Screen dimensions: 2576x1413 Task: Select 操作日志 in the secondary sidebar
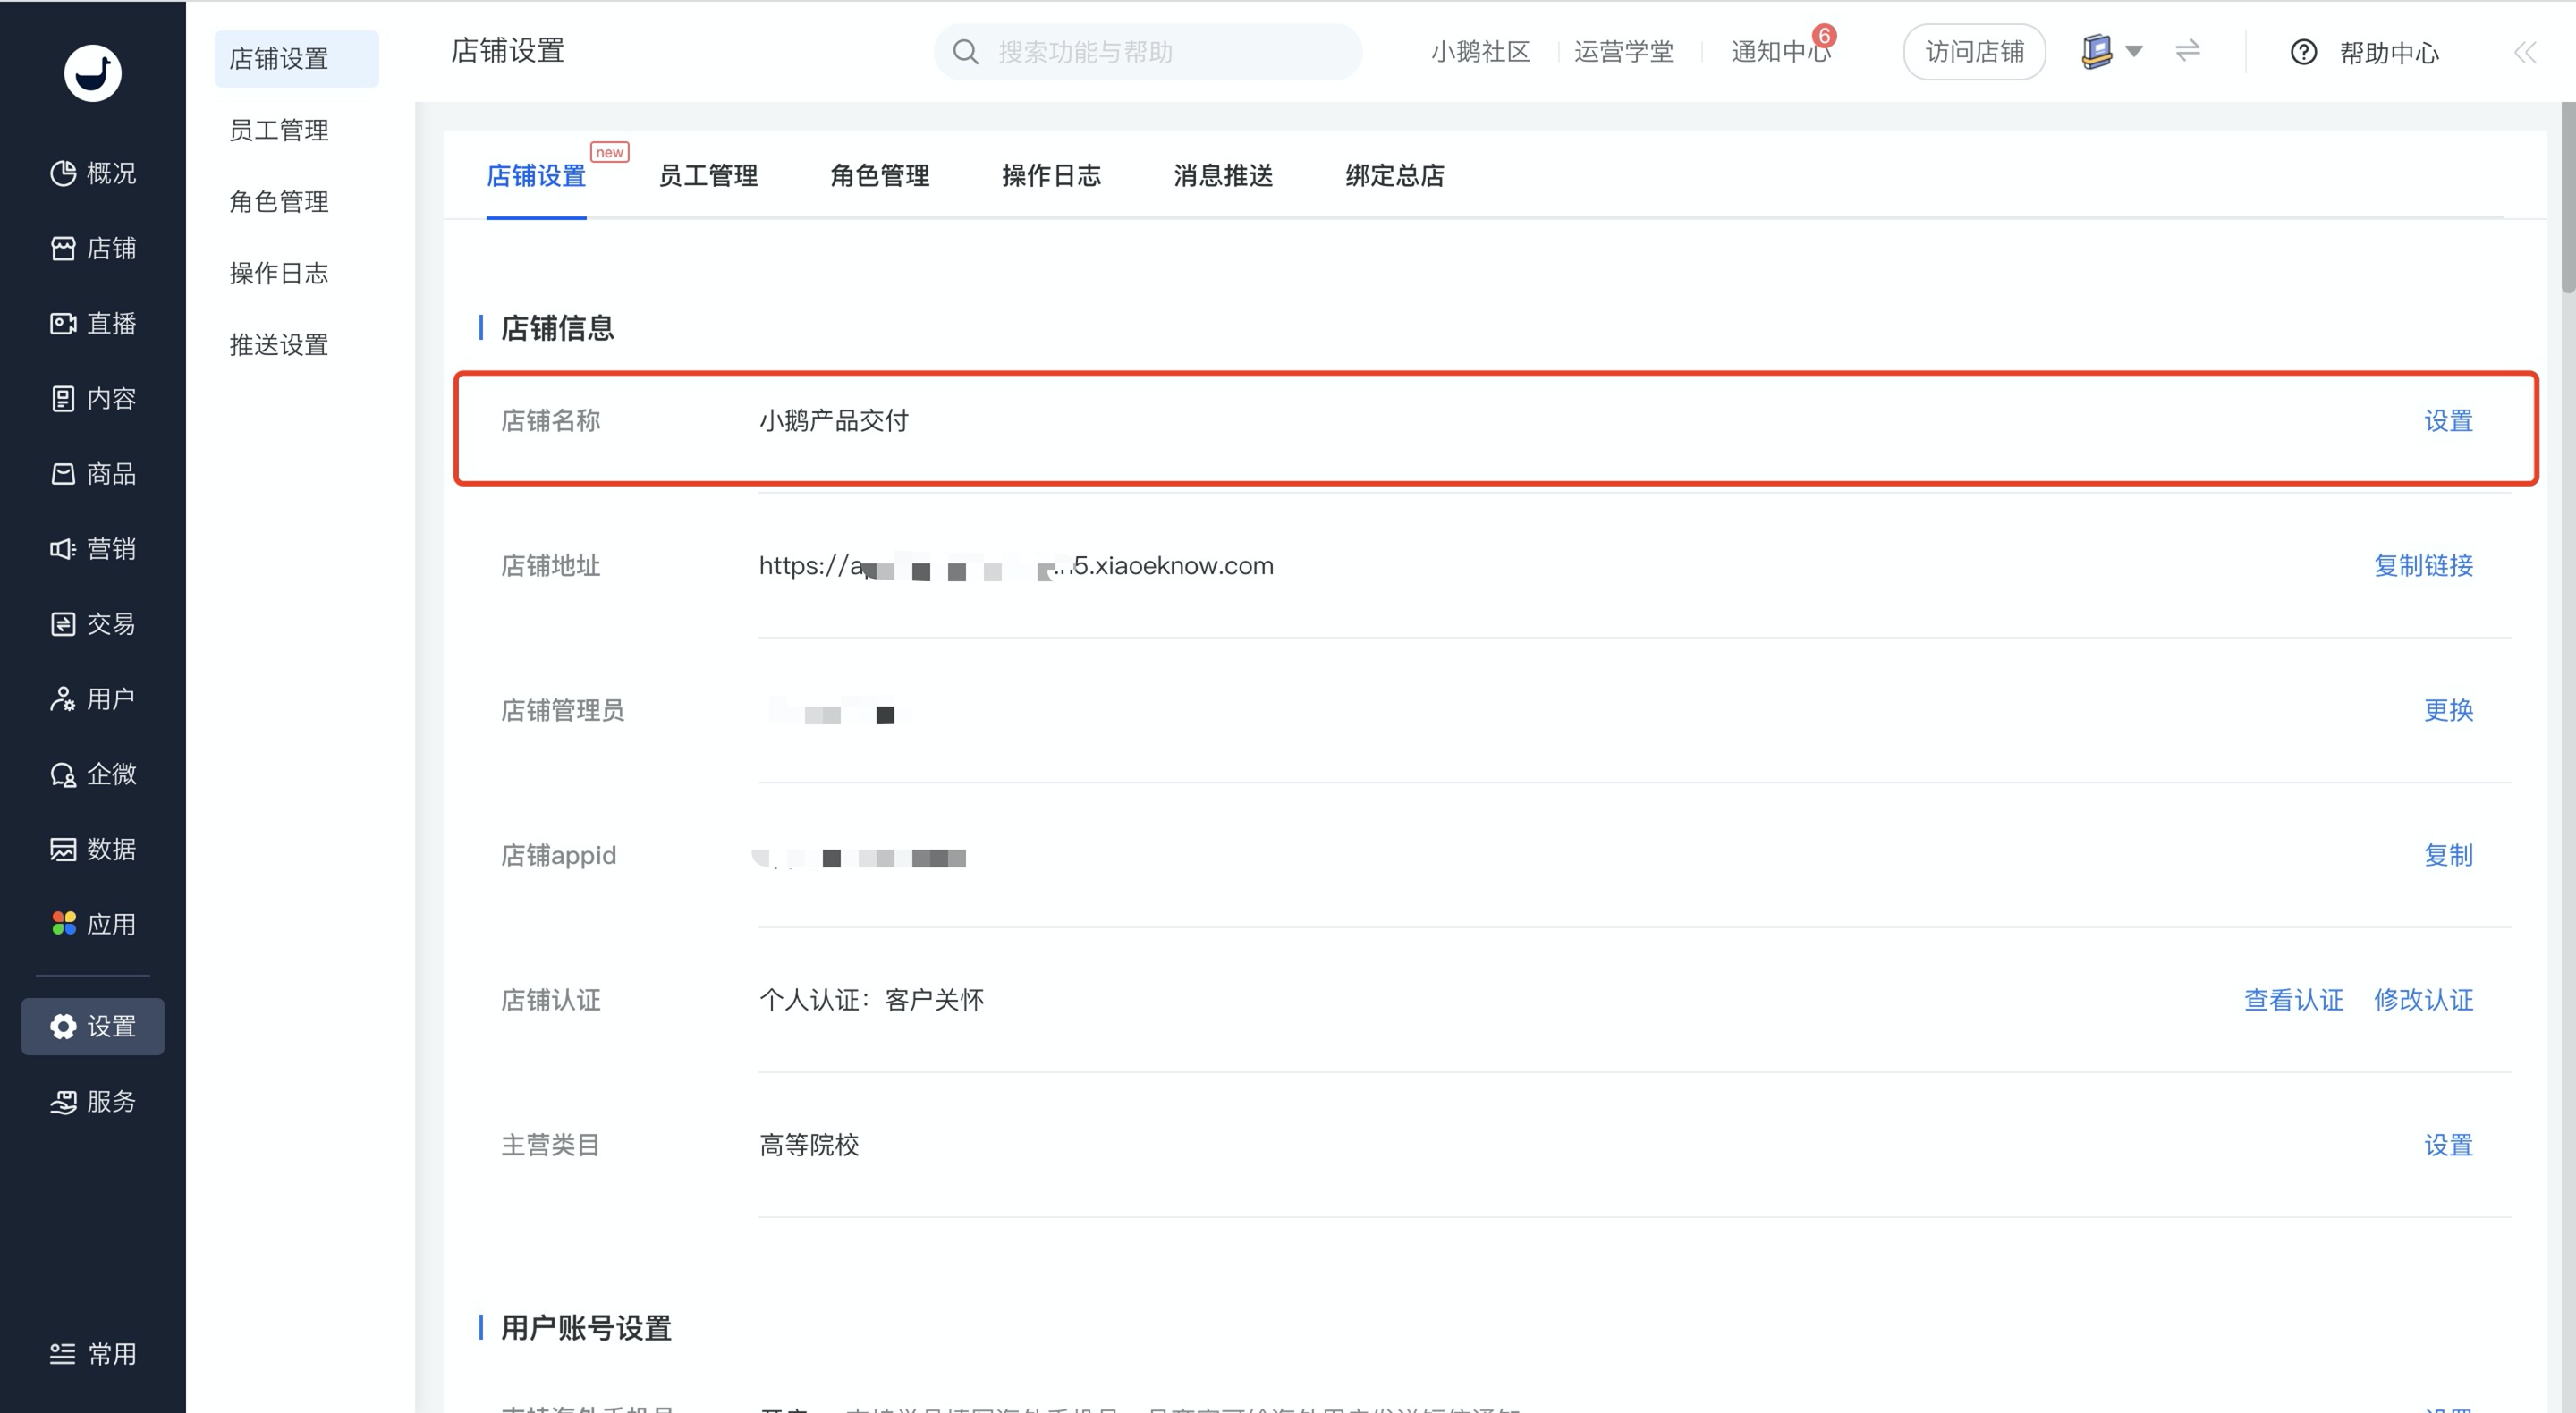pyautogui.click(x=279, y=273)
